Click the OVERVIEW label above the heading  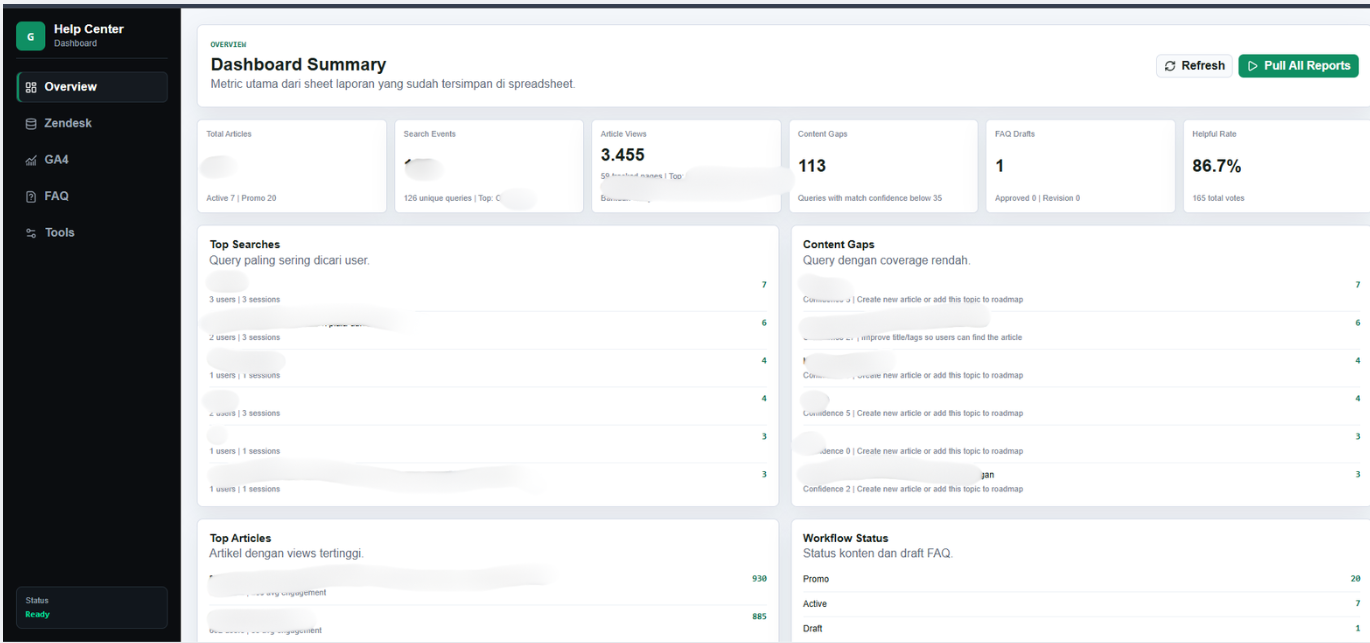point(228,45)
